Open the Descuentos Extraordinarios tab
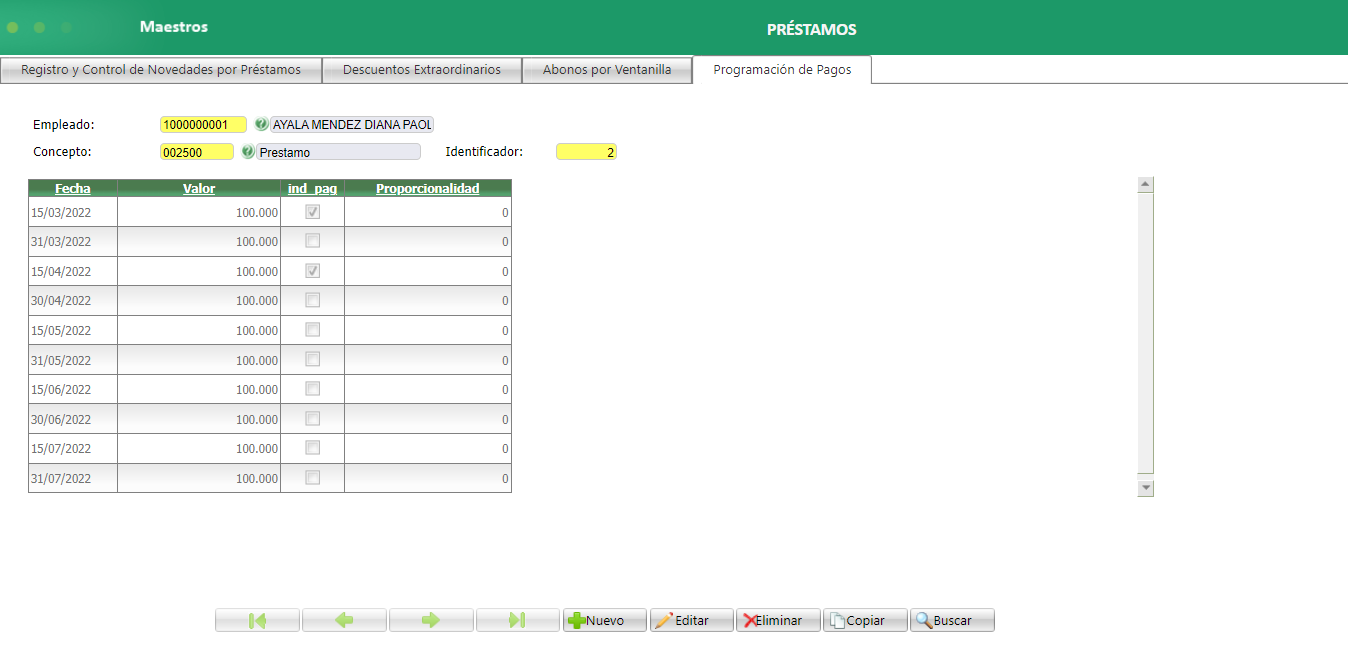The width and height of the screenshot is (1348, 645). pos(422,70)
